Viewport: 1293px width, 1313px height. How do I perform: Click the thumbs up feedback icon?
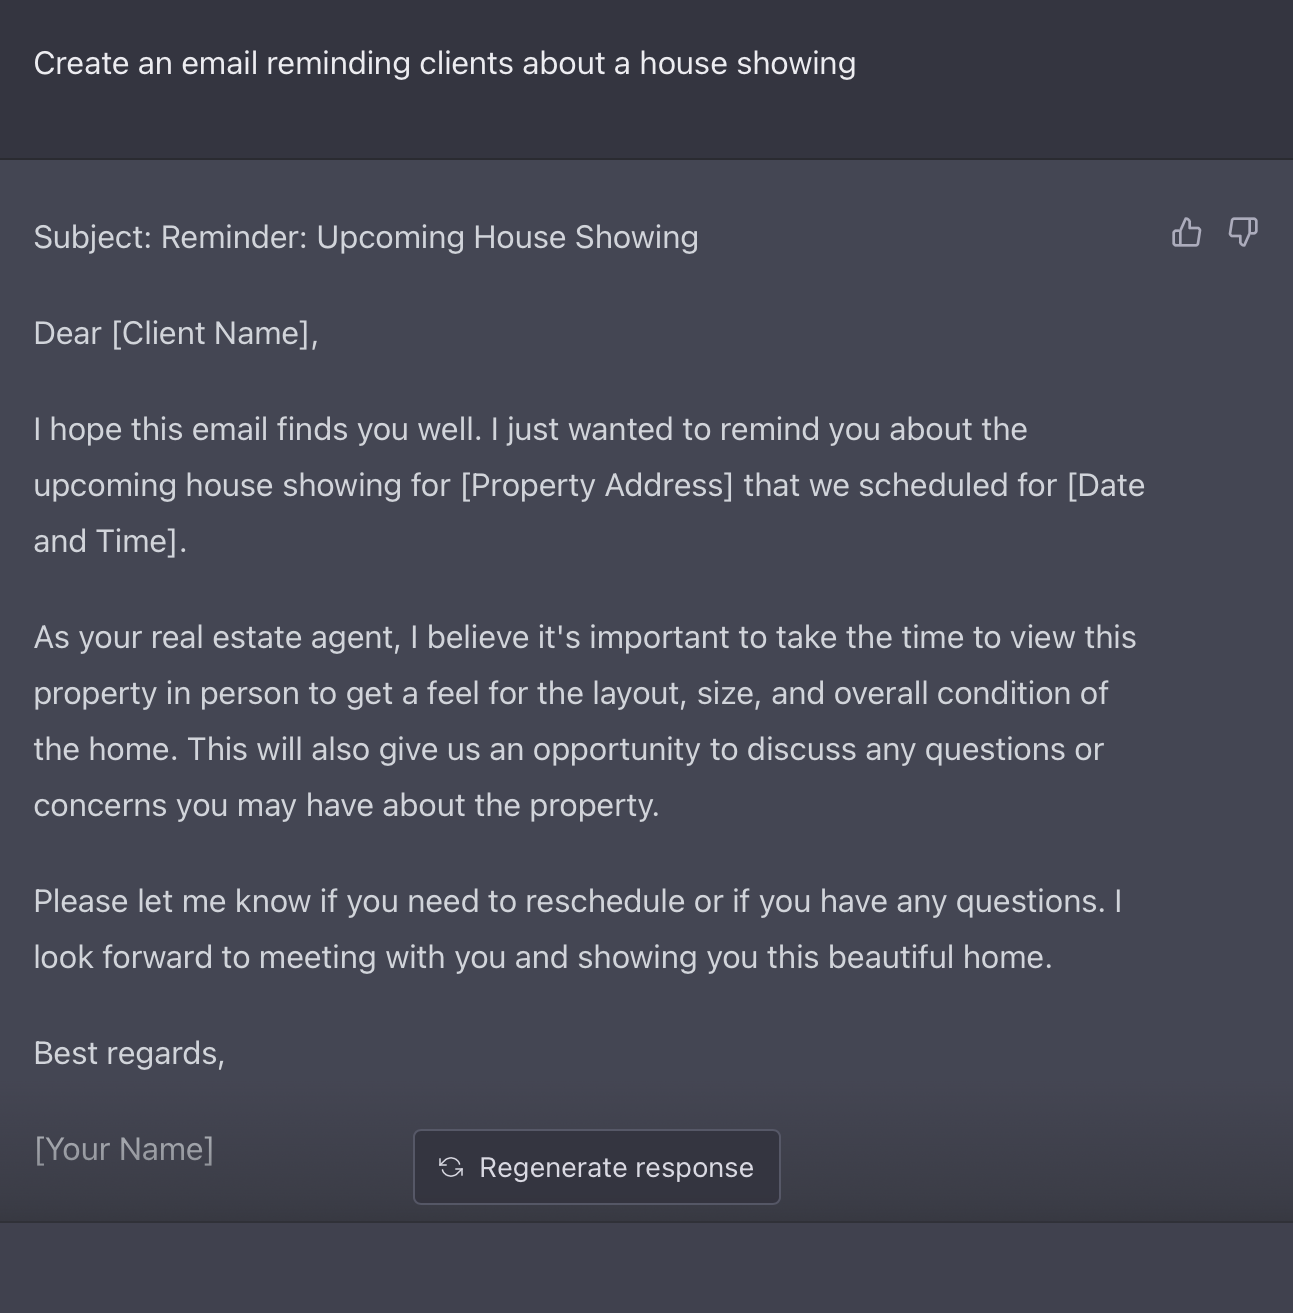(1186, 233)
